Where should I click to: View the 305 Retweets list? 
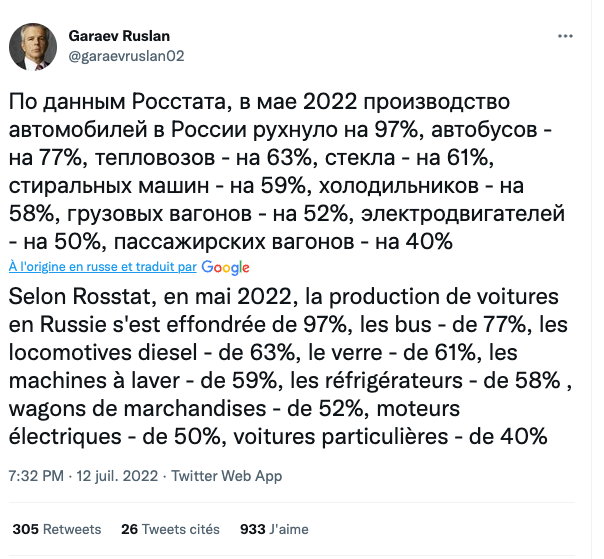(x=57, y=529)
